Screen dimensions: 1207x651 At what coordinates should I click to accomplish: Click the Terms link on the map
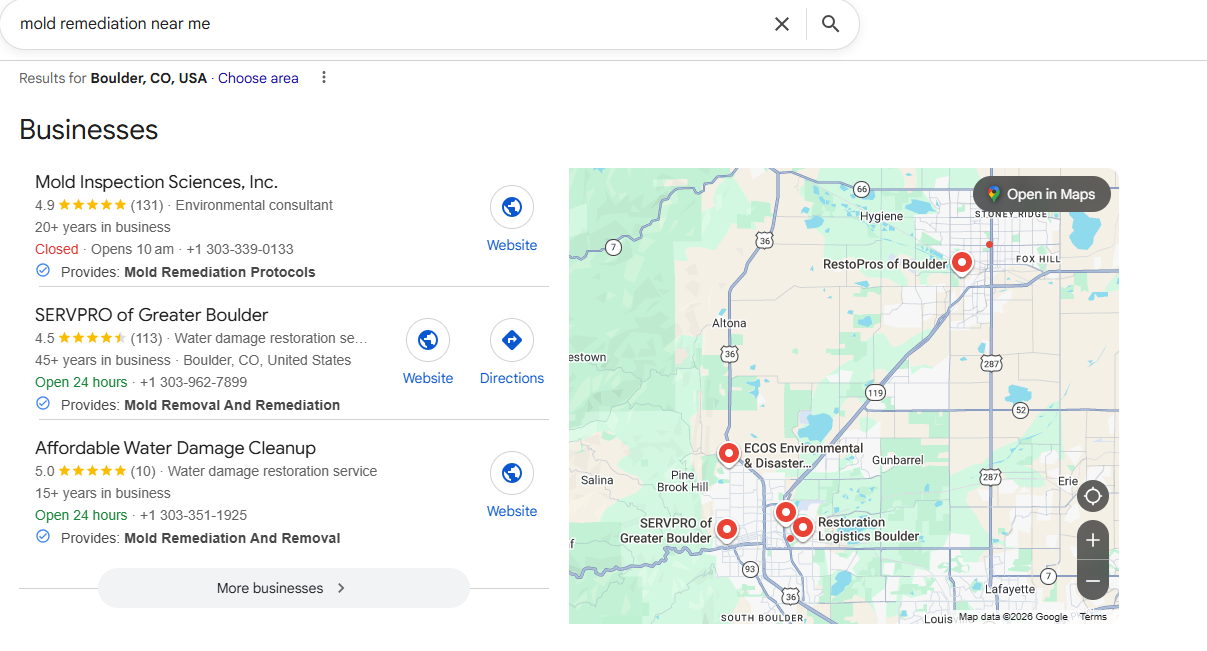(x=1093, y=617)
